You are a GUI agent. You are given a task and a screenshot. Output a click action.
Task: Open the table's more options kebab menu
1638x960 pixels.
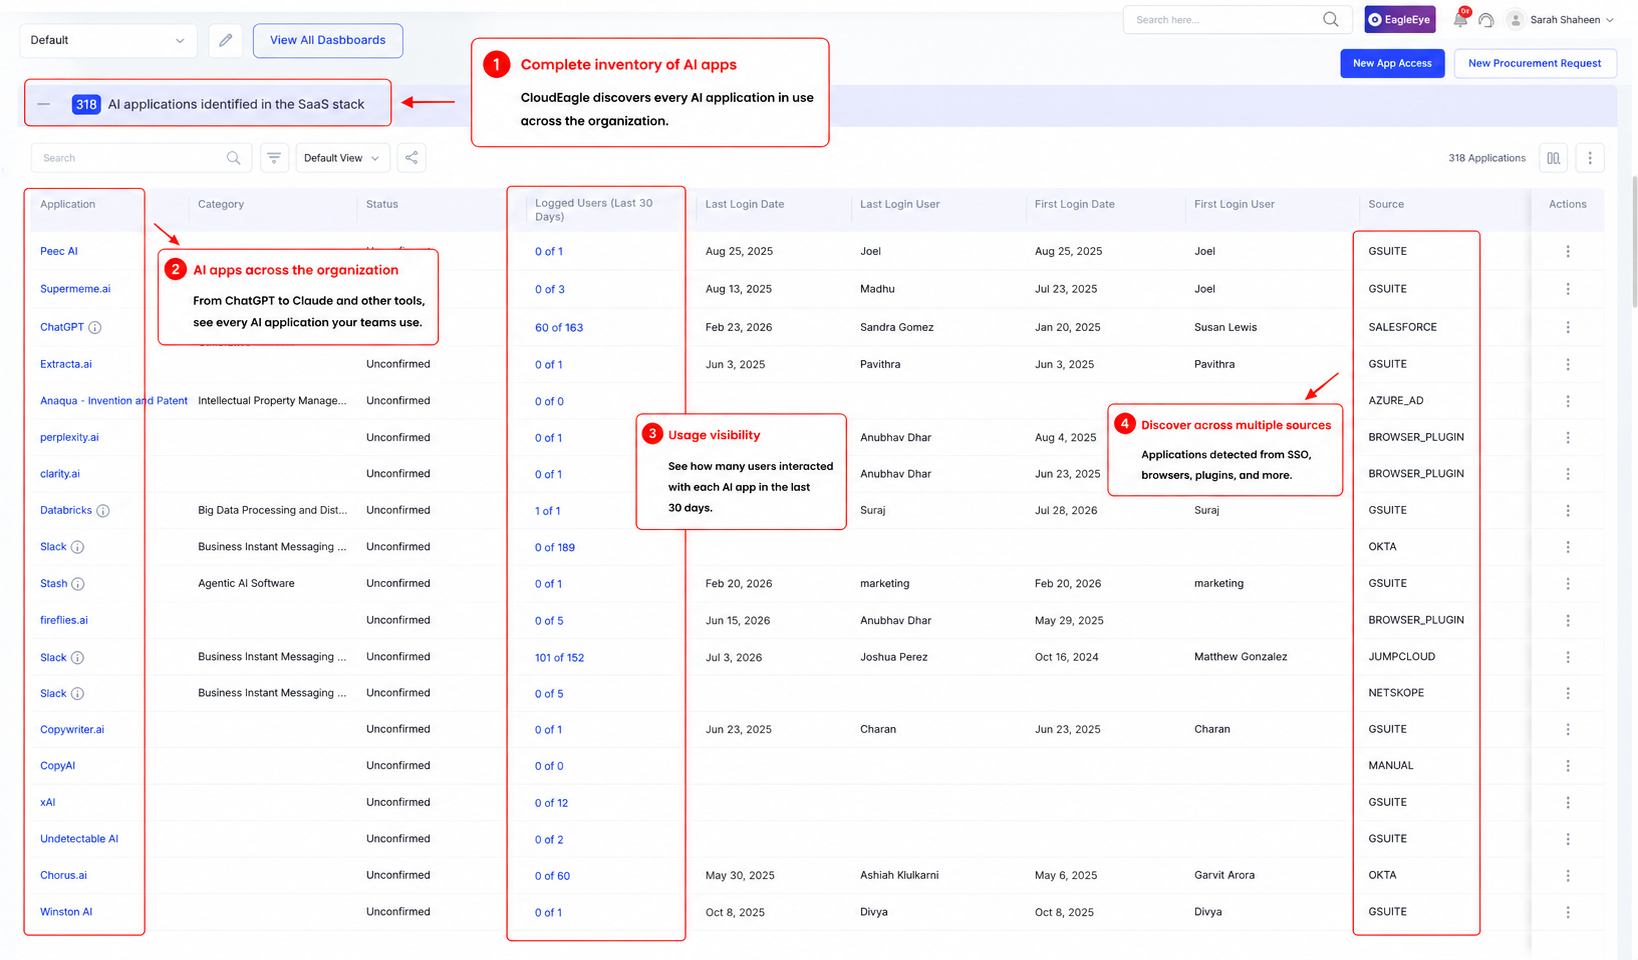click(1590, 158)
